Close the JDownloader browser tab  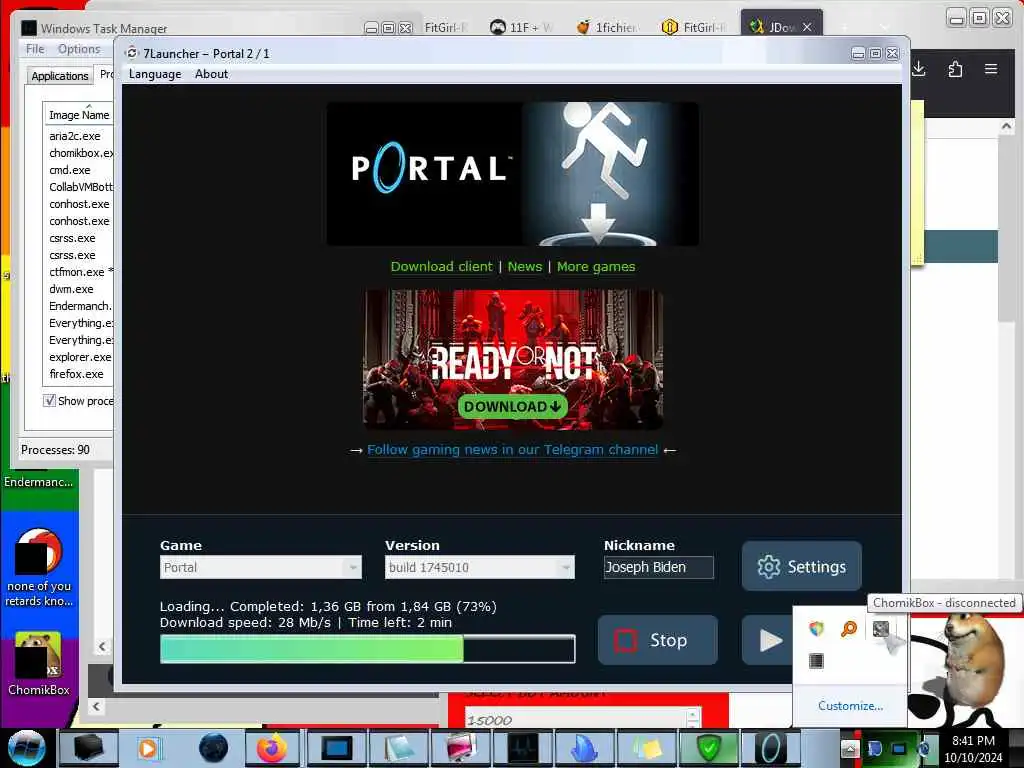[807, 27]
